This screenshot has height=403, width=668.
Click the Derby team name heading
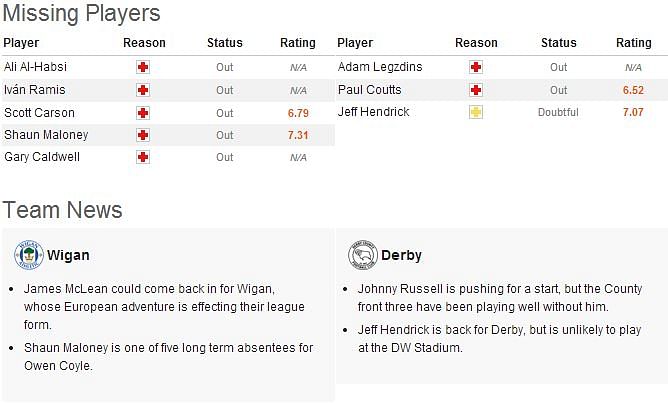click(x=401, y=255)
